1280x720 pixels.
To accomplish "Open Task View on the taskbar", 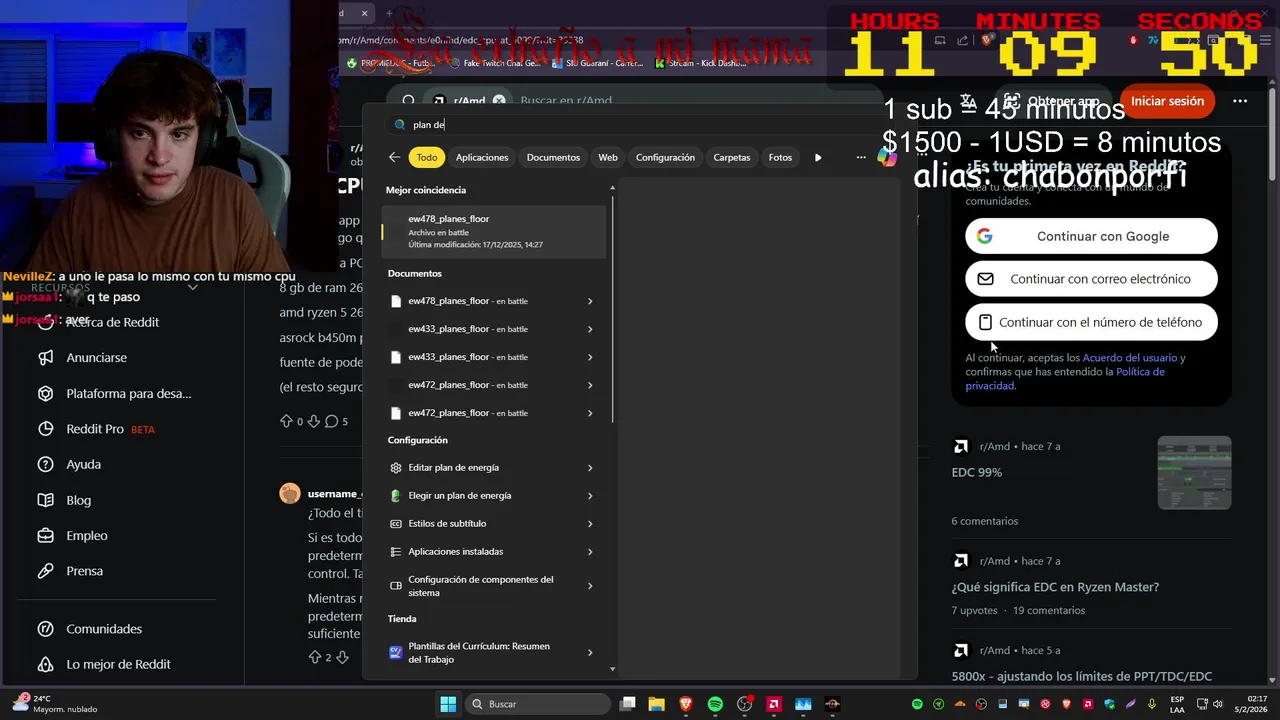I will tap(627, 704).
